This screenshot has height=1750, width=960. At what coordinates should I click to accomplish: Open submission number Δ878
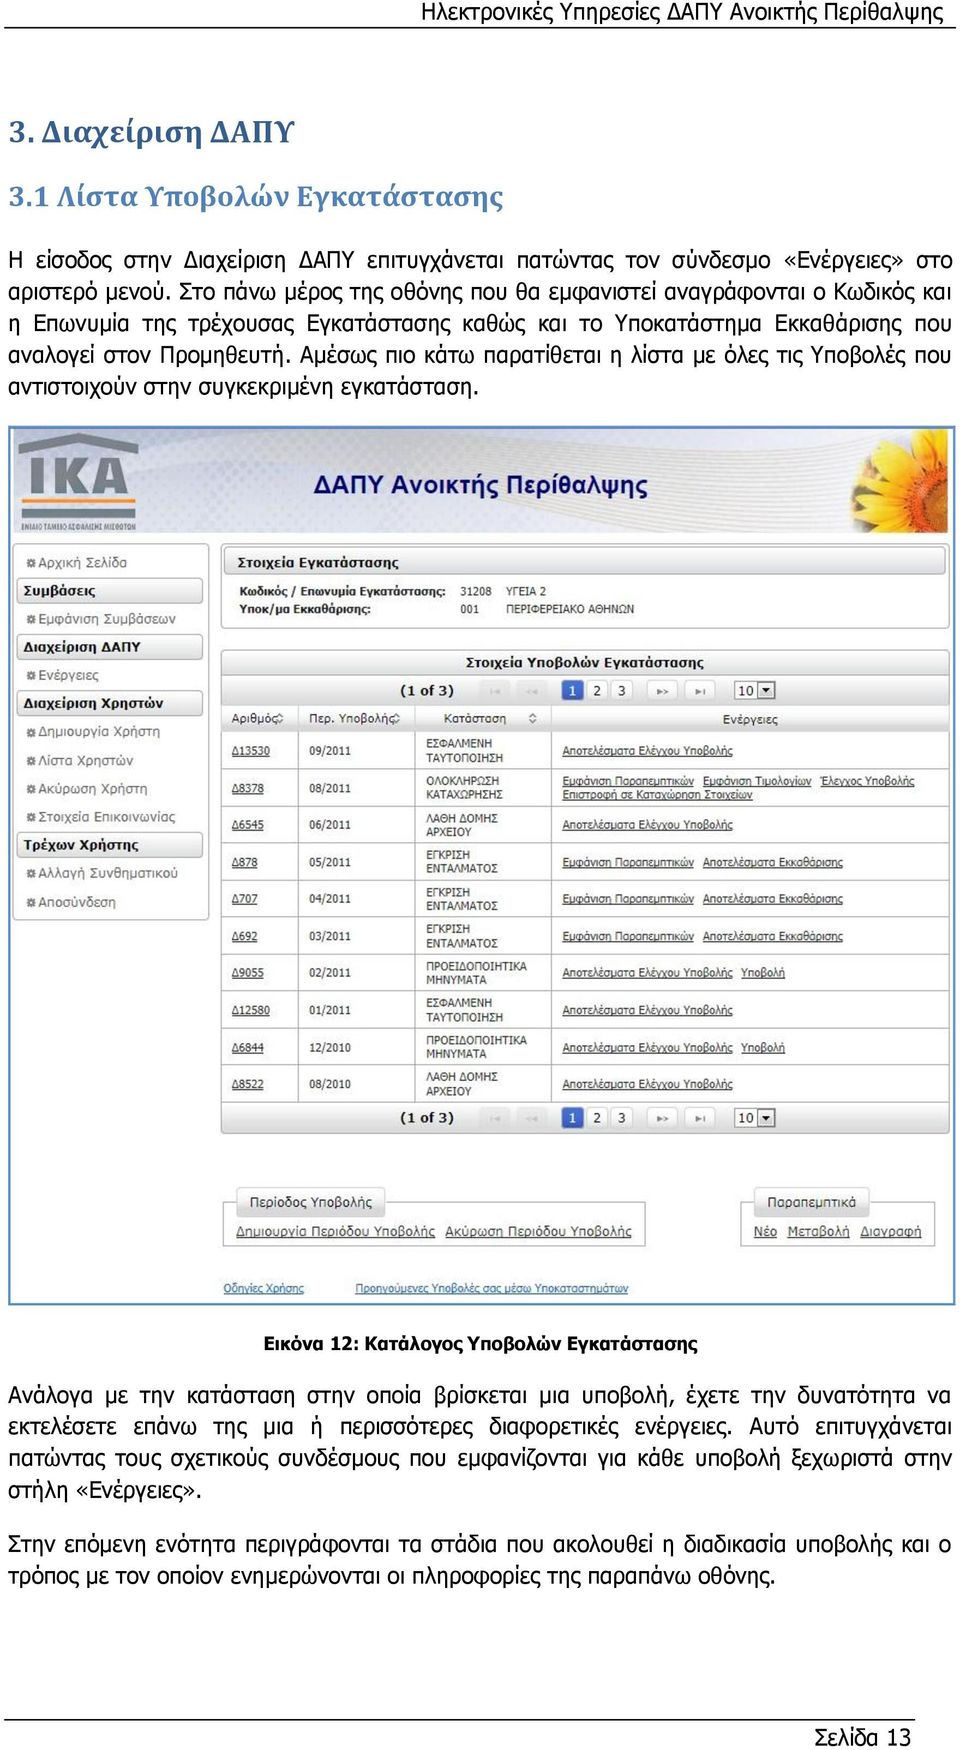point(245,862)
